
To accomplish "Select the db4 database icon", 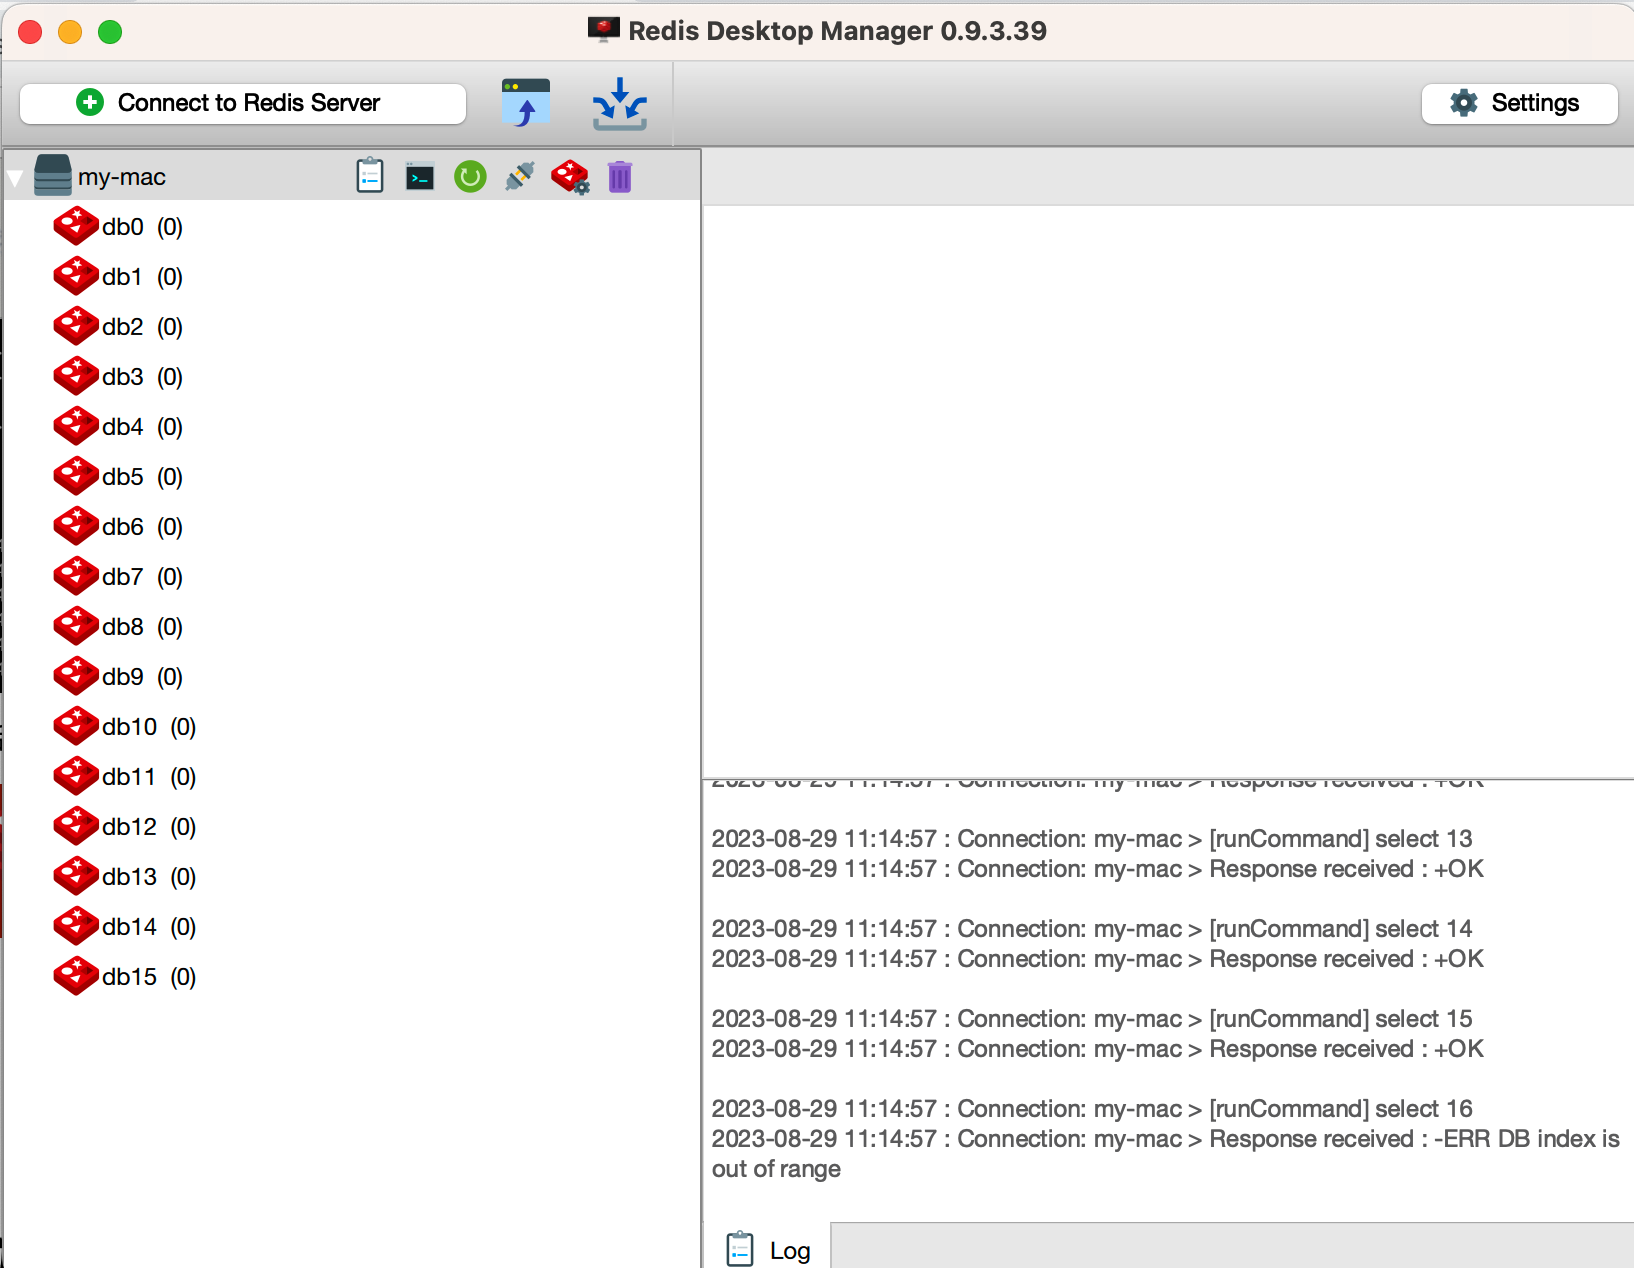I will tap(76, 426).
